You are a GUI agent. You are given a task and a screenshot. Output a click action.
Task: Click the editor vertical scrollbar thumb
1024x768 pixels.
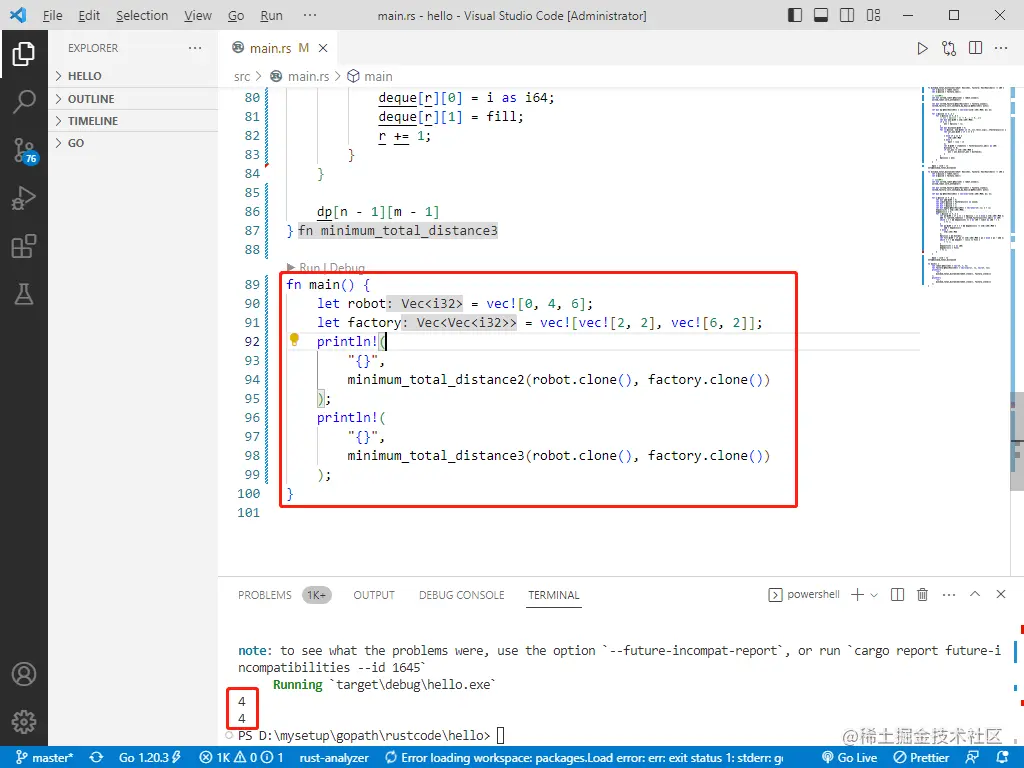[x=1017, y=441]
